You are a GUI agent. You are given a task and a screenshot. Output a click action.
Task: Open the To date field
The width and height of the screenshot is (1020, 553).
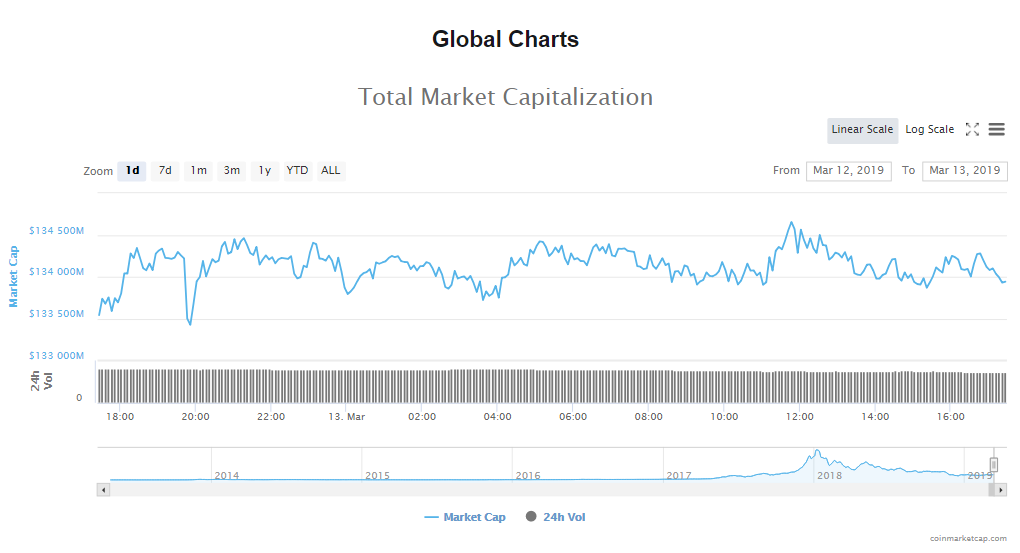click(964, 171)
